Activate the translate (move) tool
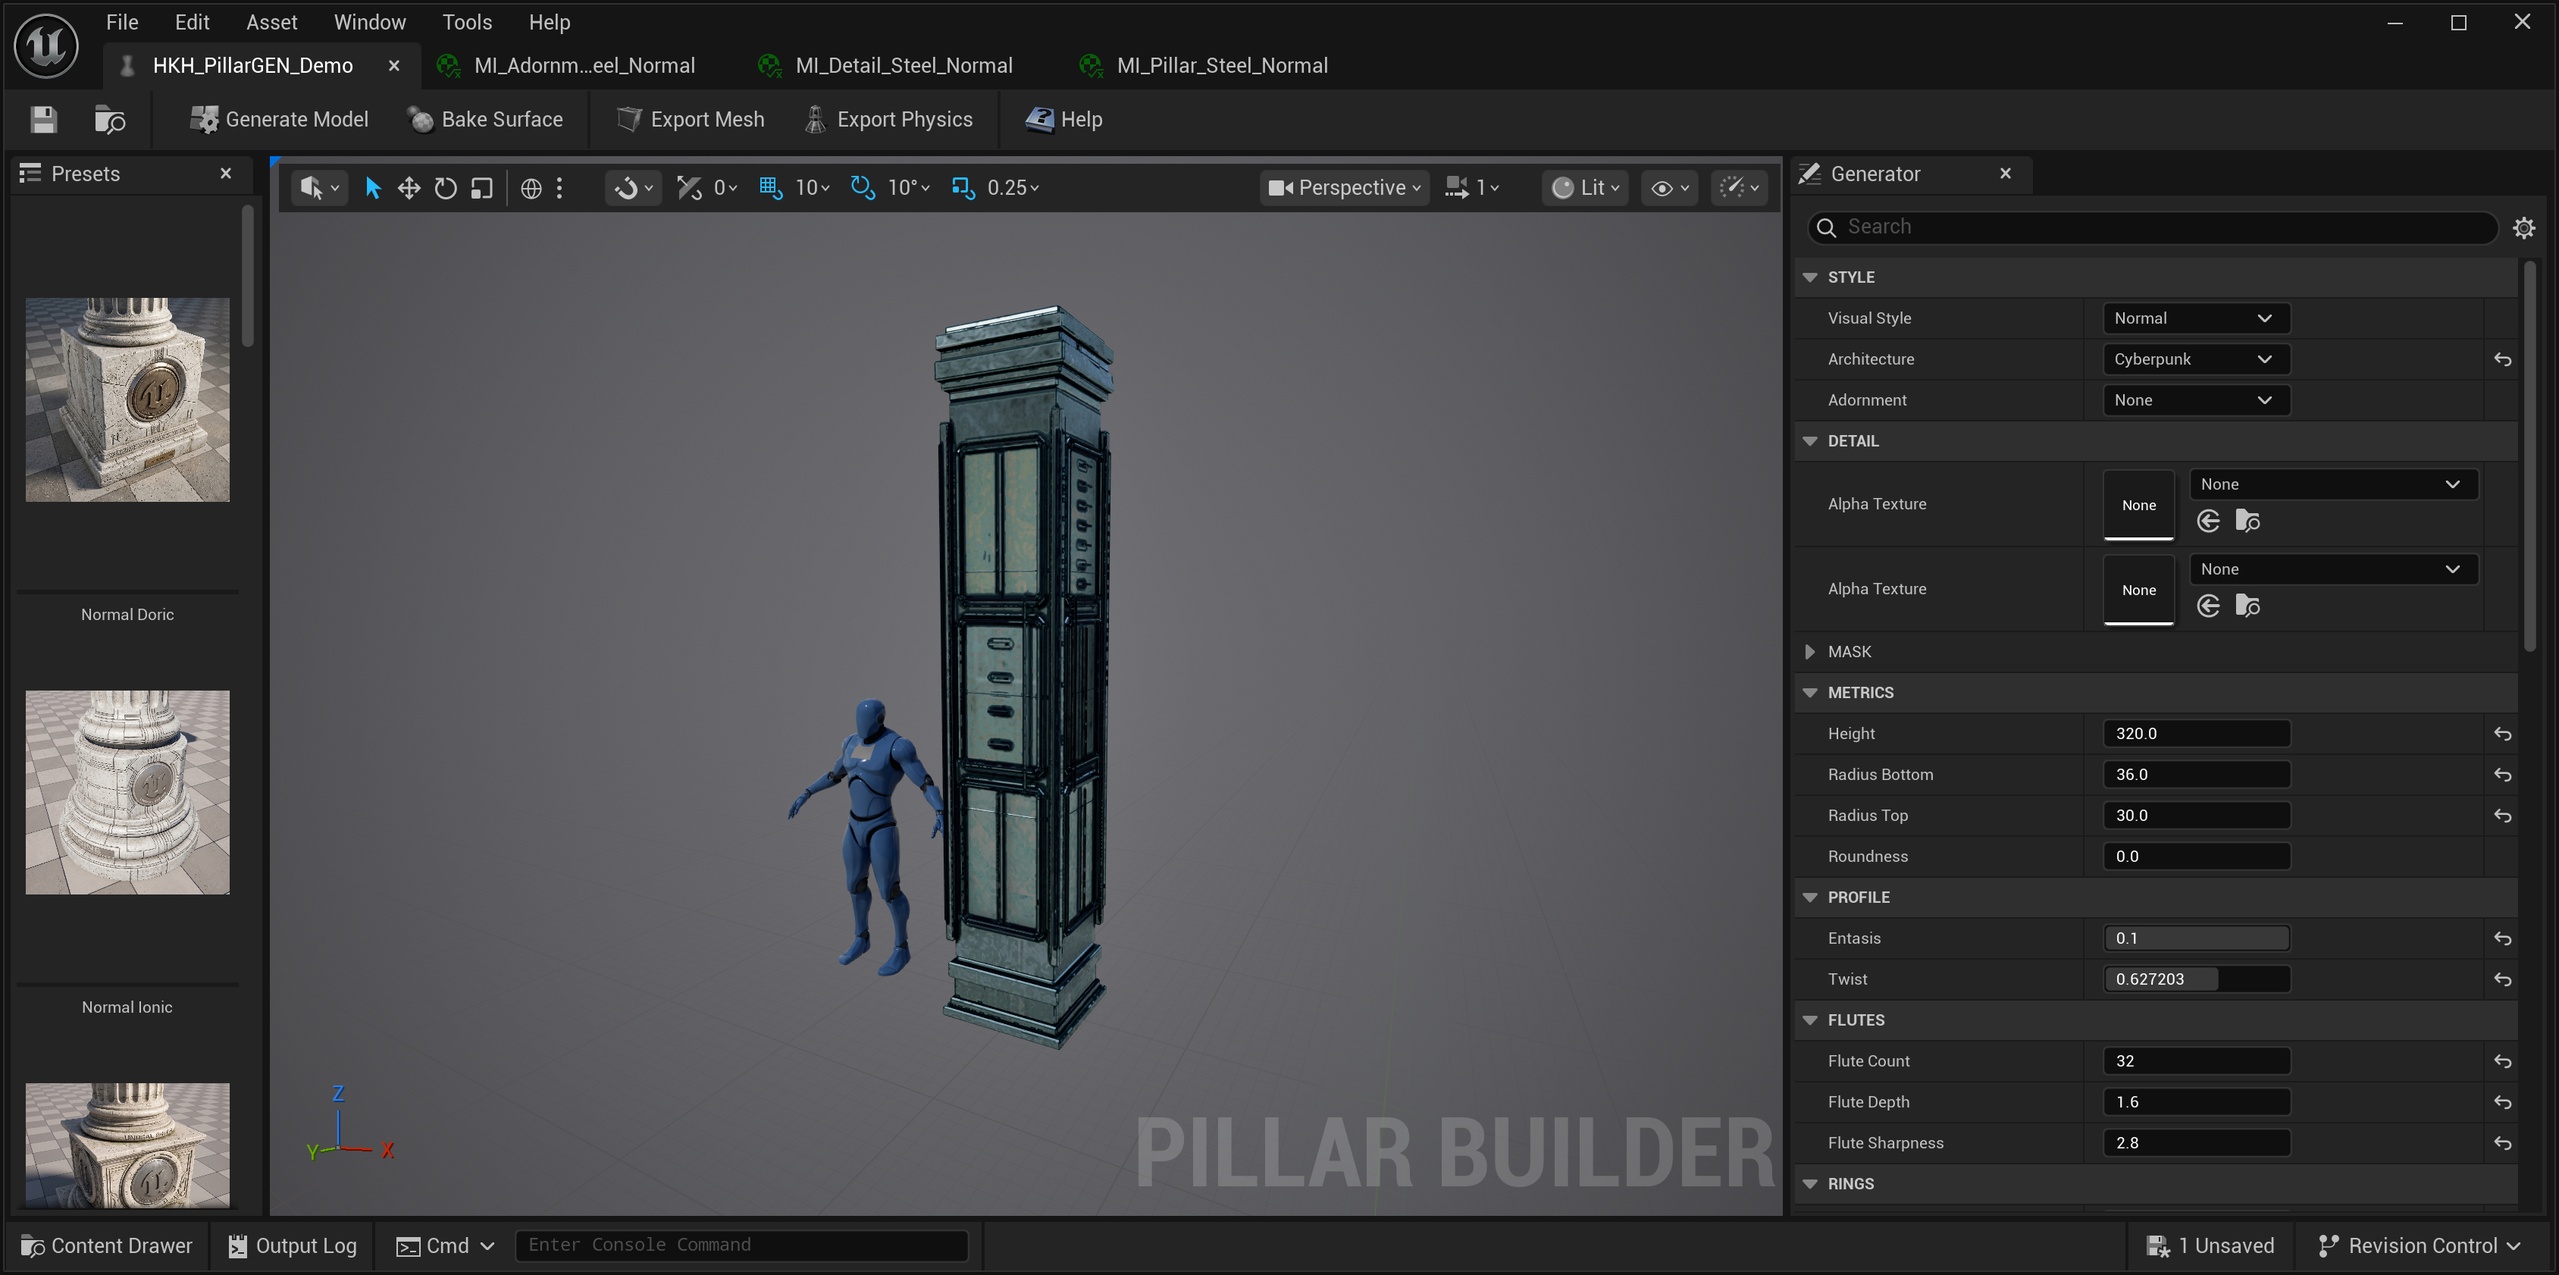 tap(409, 188)
